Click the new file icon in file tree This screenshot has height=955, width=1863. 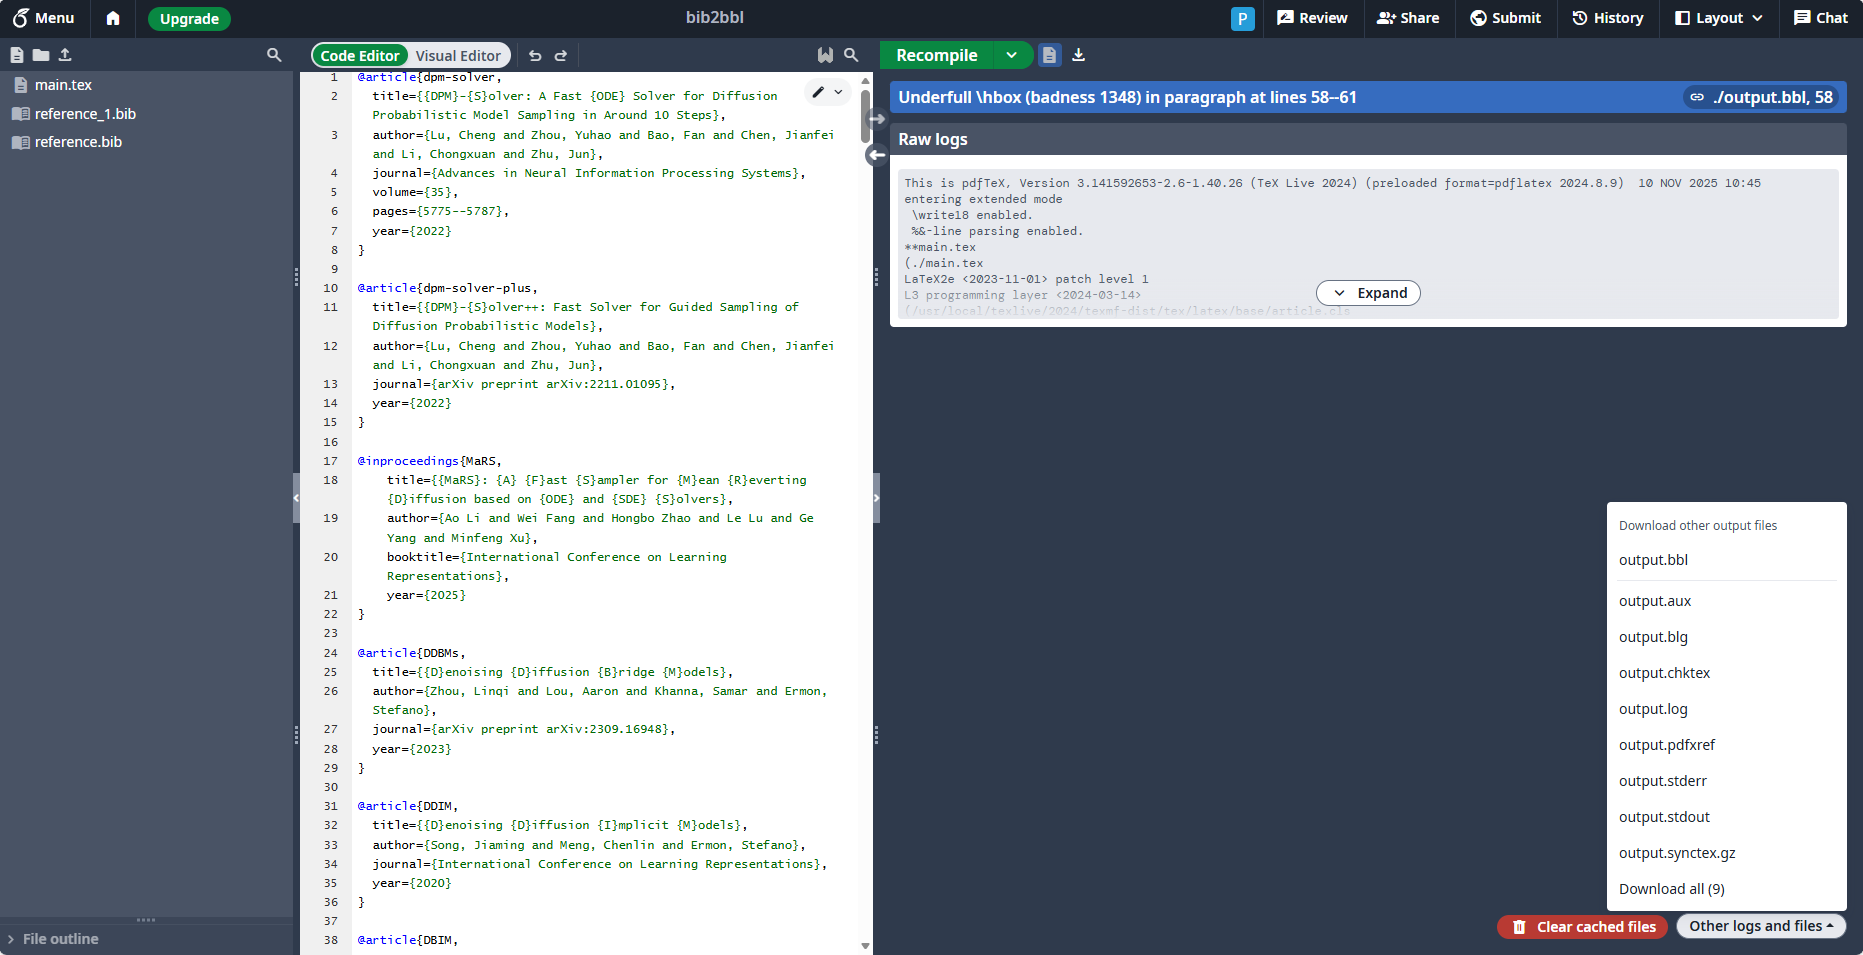click(x=17, y=55)
